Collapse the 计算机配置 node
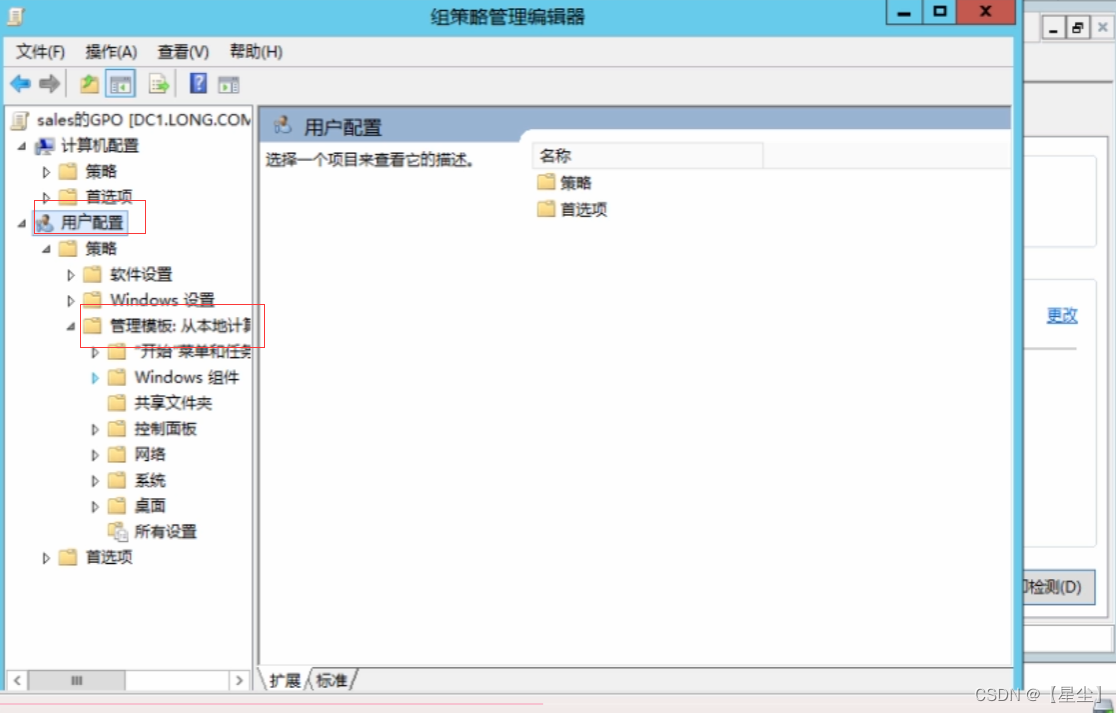The width and height of the screenshot is (1116, 713). [22, 146]
